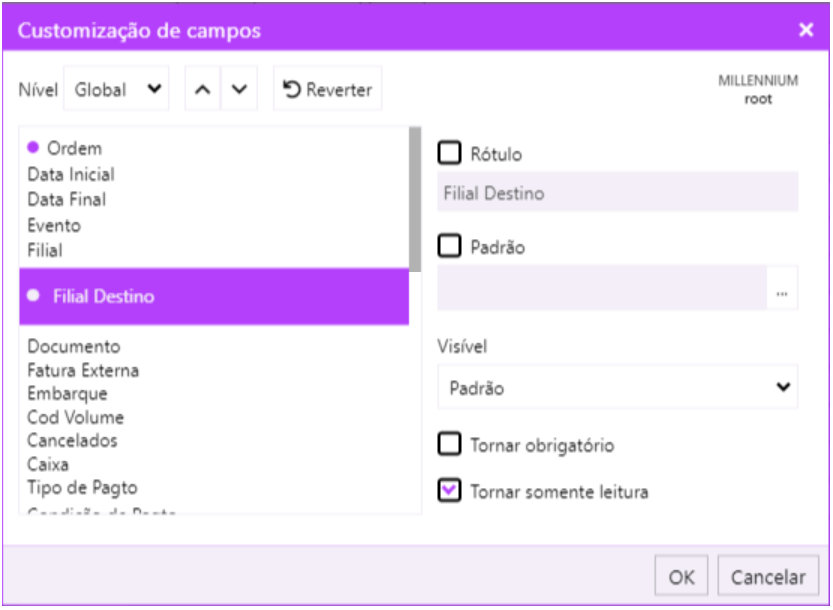Select Ordem in the field list

[x=74, y=148]
